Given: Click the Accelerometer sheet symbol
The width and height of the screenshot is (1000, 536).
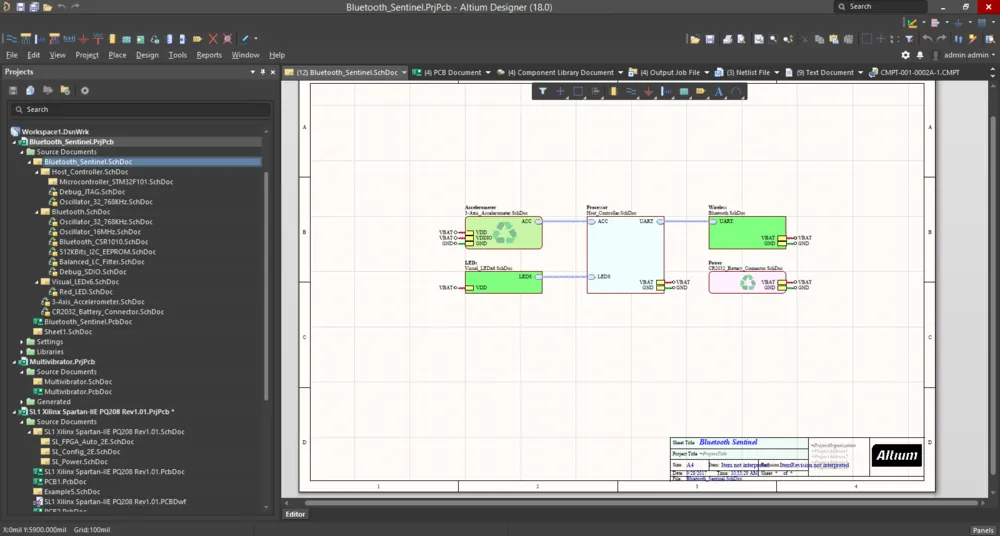Looking at the screenshot, I should [x=504, y=232].
